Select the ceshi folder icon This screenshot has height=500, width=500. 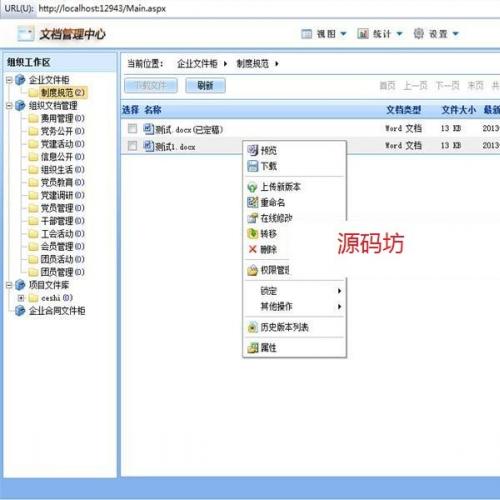coord(33,298)
